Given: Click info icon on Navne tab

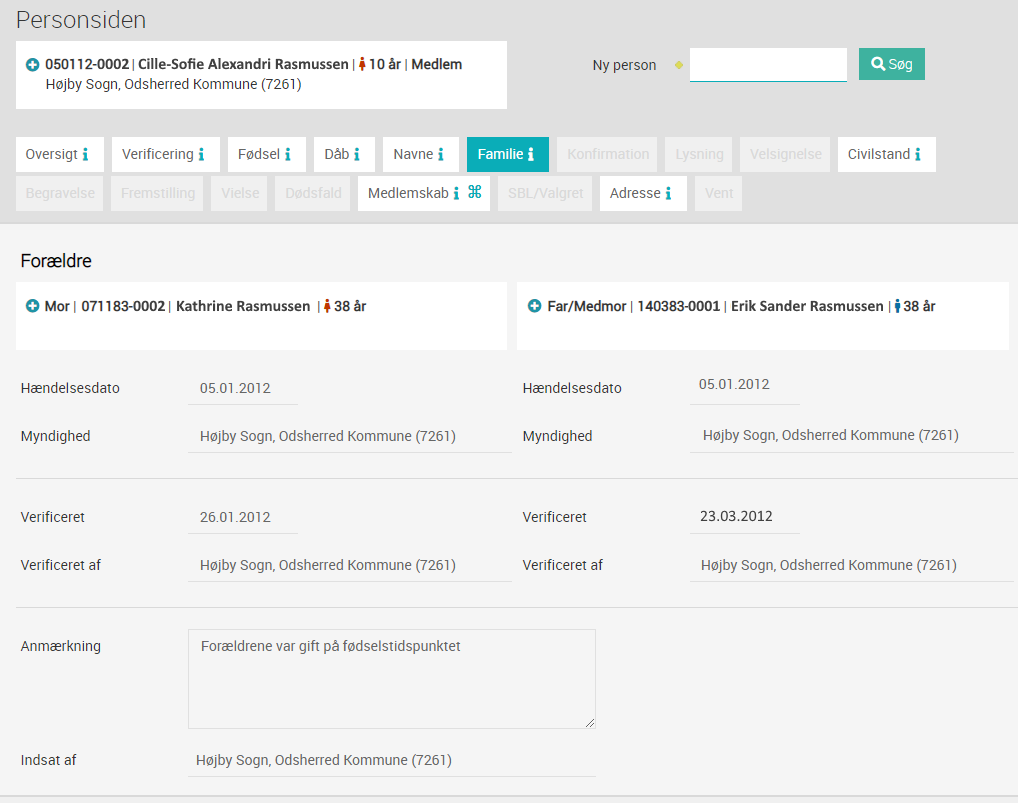Looking at the screenshot, I should (x=441, y=154).
